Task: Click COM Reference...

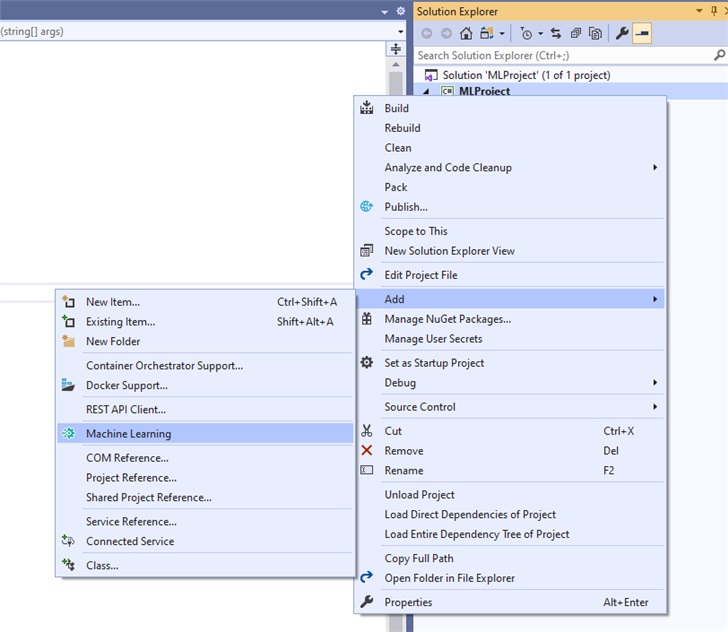Action: [x=205, y=458]
